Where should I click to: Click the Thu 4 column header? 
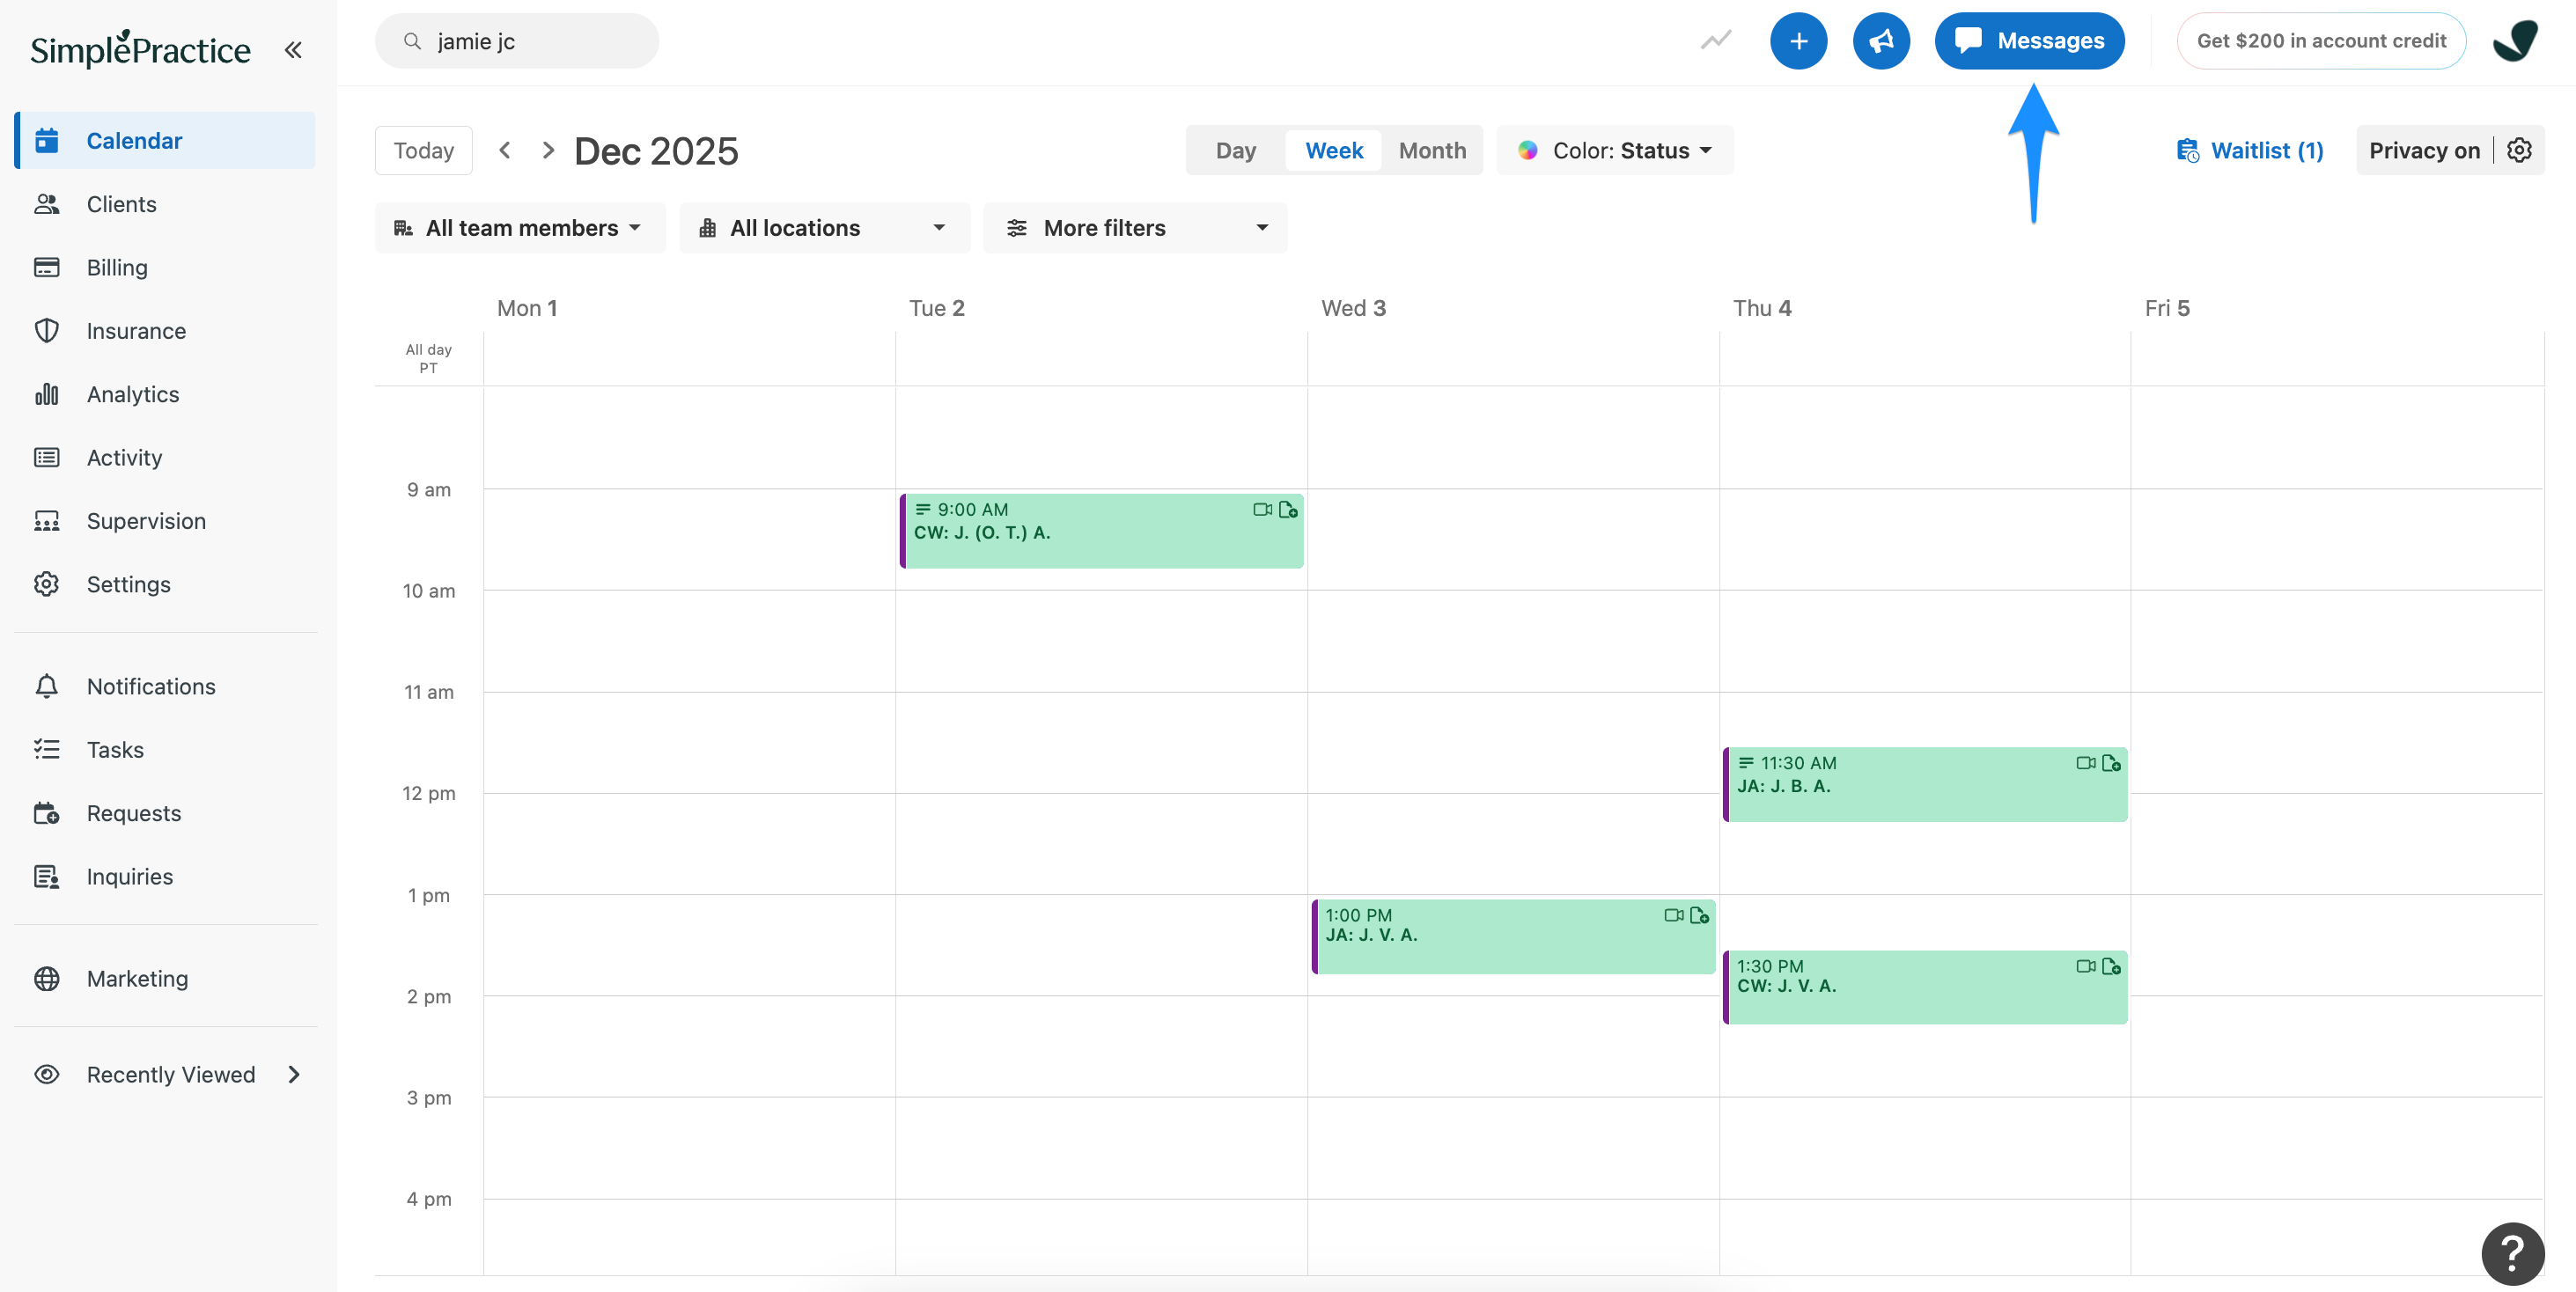tap(1762, 308)
